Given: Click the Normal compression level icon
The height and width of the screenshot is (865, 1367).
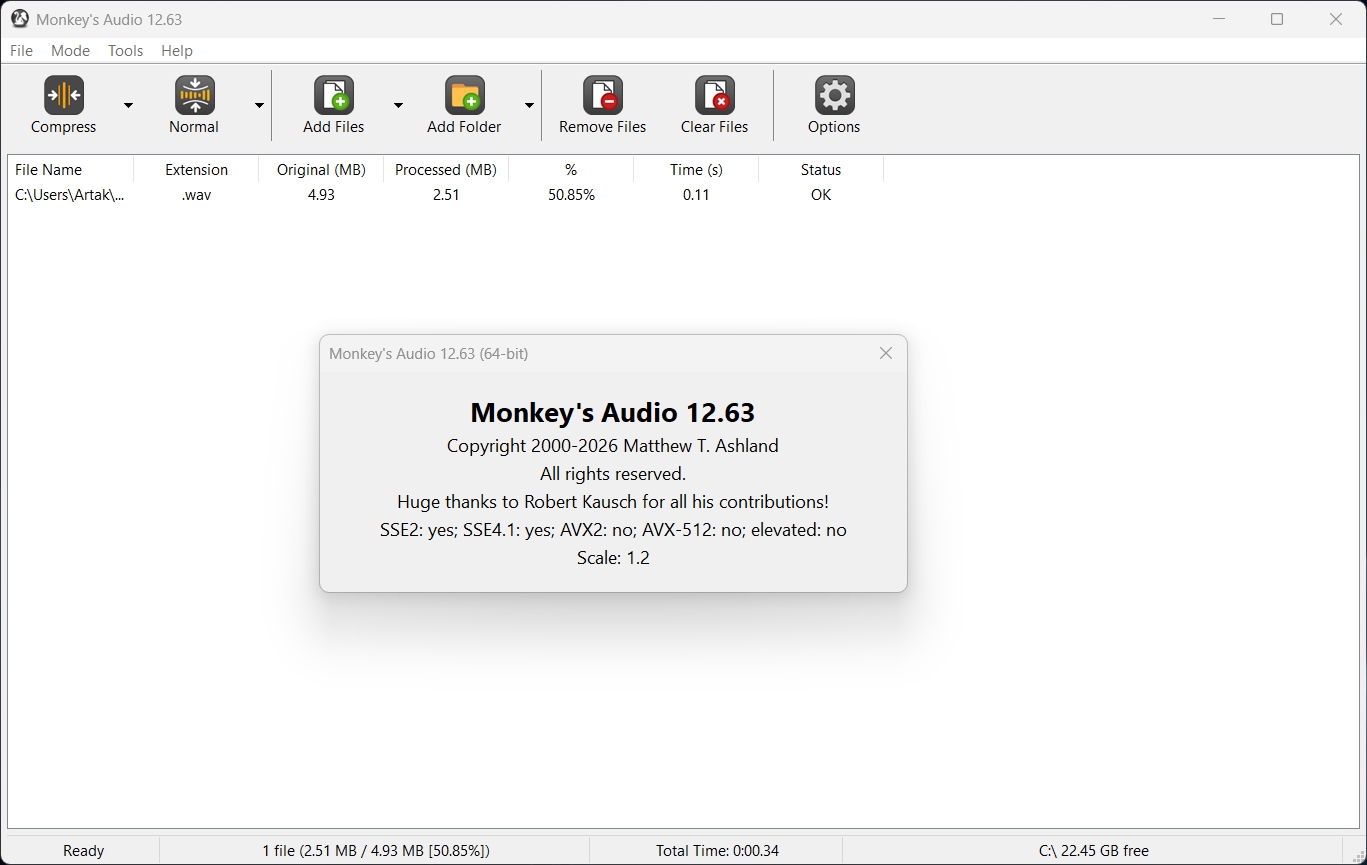Looking at the screenshot, I should [x=194, y=96].
